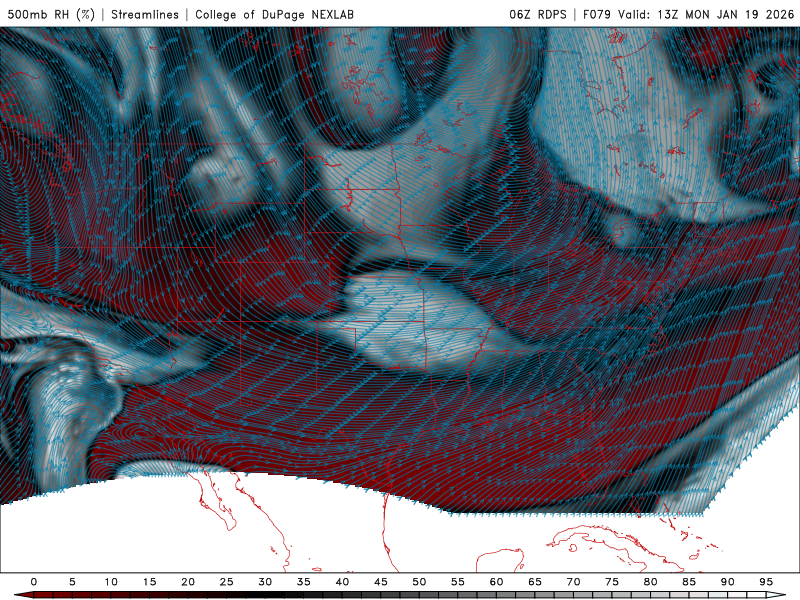The height and width of the screenshot is (600, 800).
Task: Click the colorbar label '85'
Action: [x=689, y=582]
